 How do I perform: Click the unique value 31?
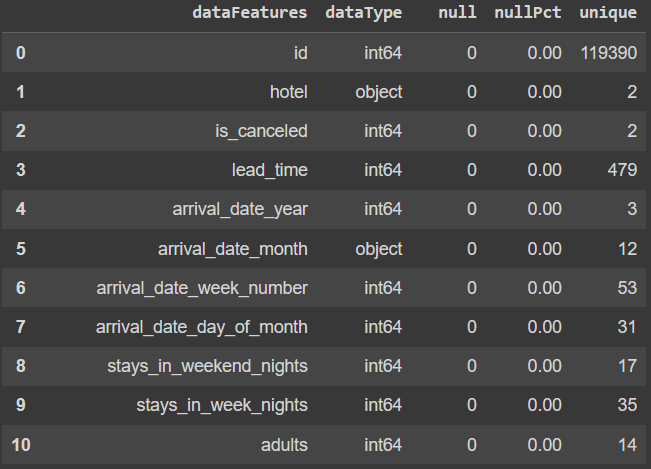pos(627,327)
